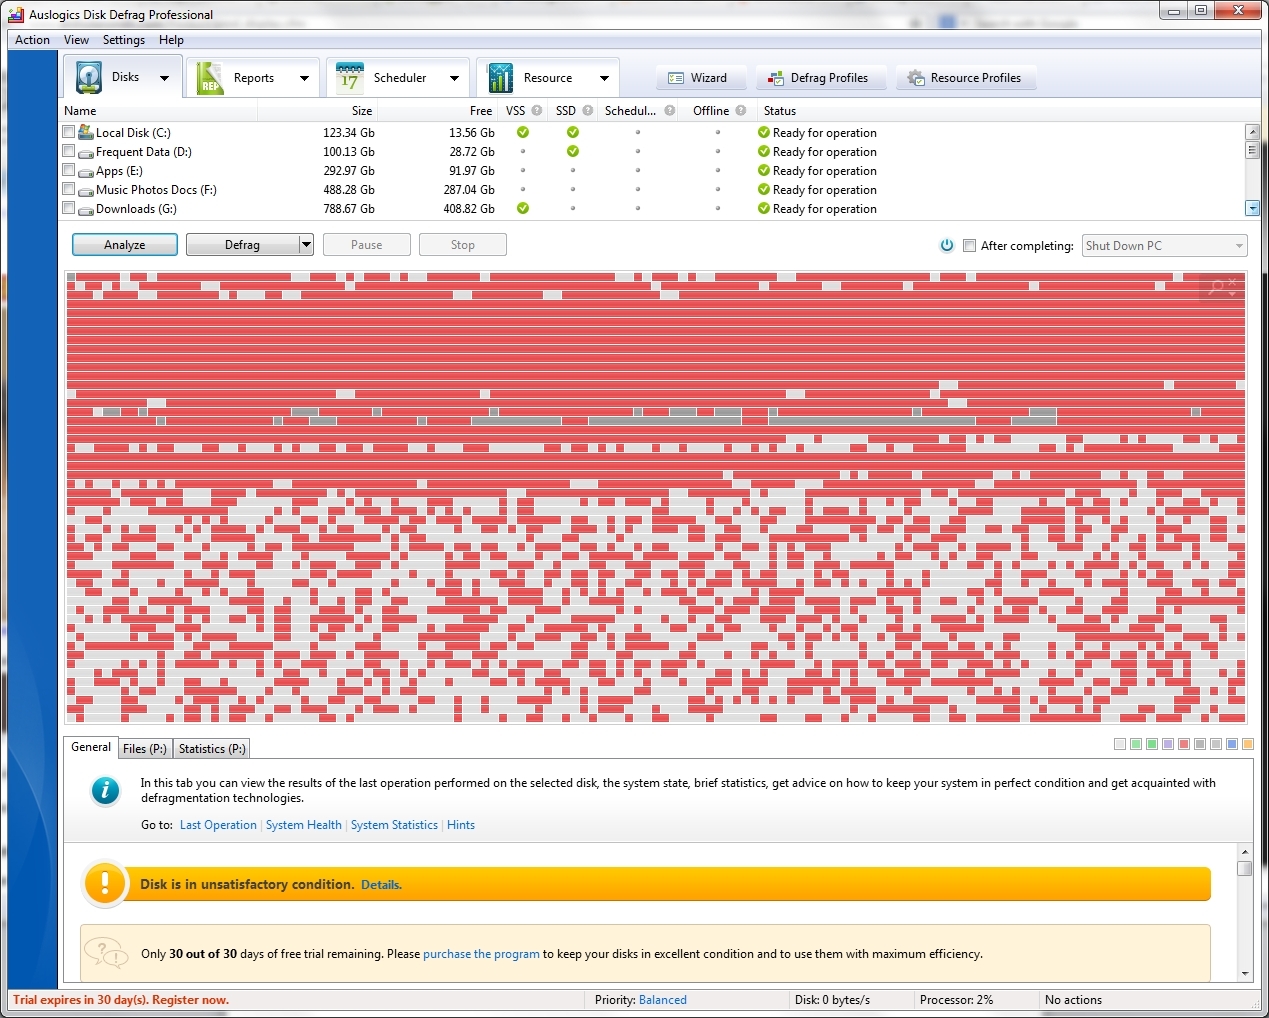Open the Action menu
Image resolution: width=1269 pixels, height=1018 pixels.
click(32, 40)
